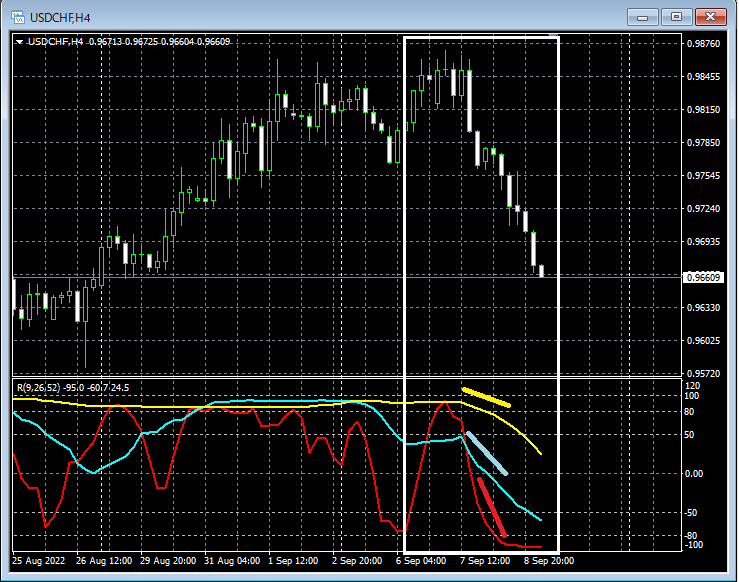Open the USDCHF,H4 chart dropdown triangle
Image resolution: width=739 pixels, height=582 pixels.
pos(20,42)
